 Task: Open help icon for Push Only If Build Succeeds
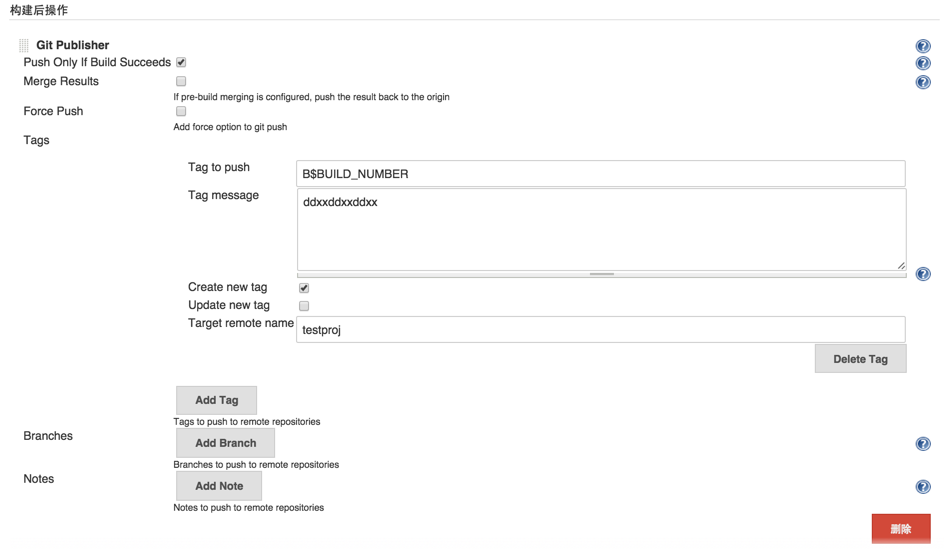(x=922, y=63)
